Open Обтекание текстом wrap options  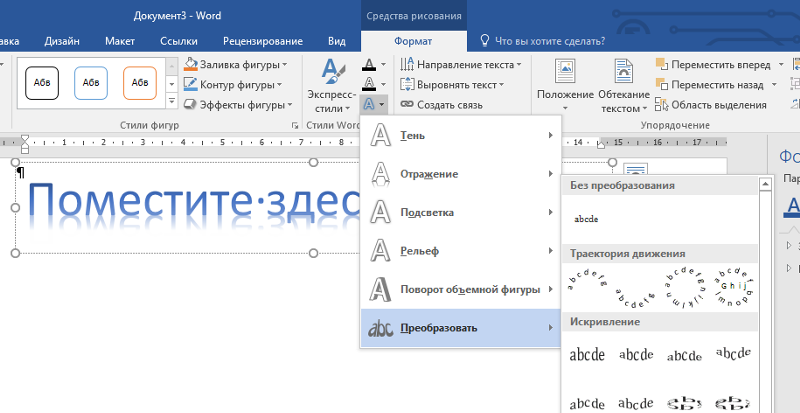[625, 85]
